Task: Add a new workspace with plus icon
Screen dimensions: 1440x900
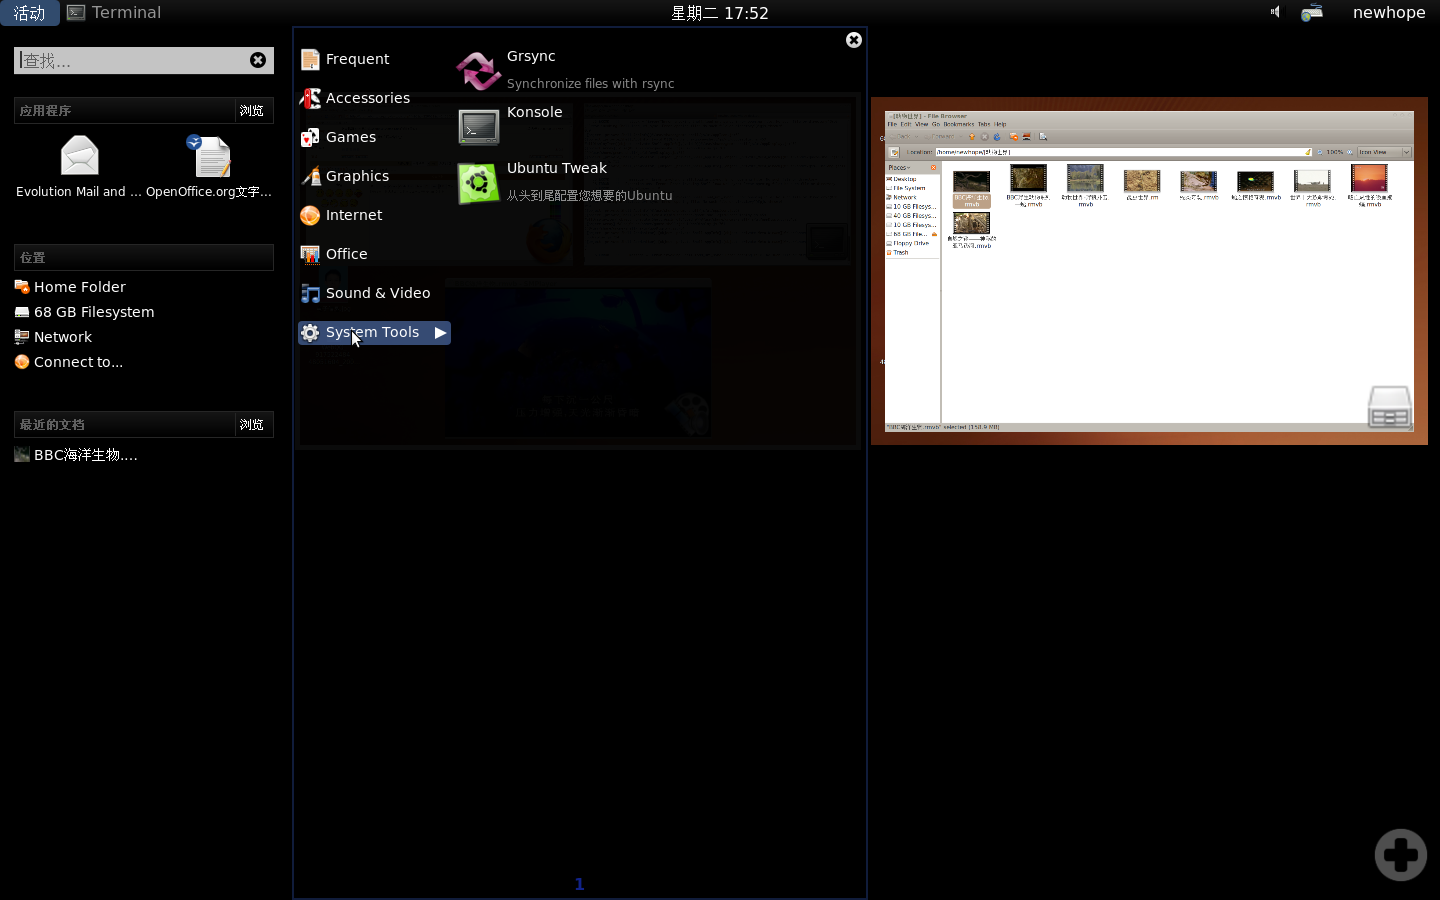Action: pos(1400,854)
